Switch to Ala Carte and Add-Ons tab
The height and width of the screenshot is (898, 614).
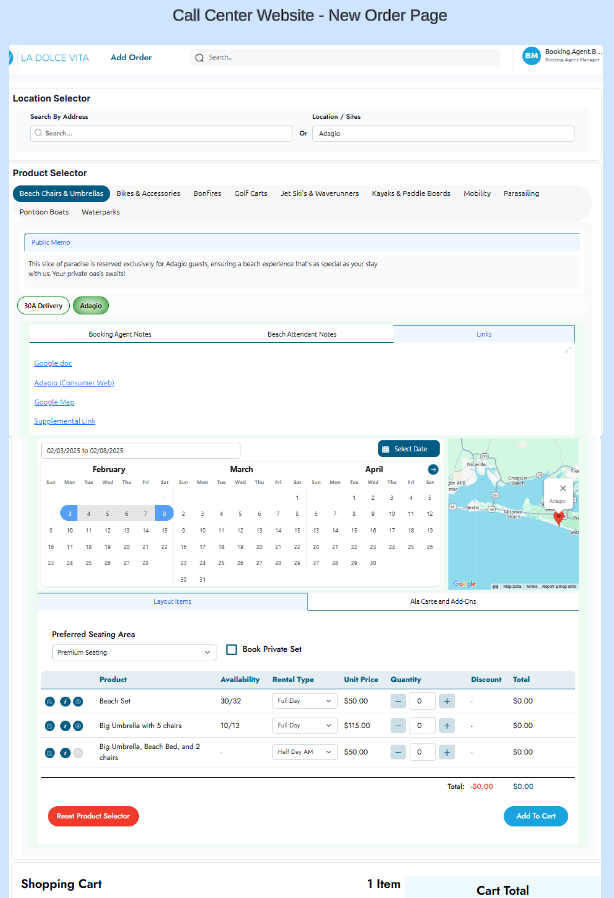click(x=442, y=602)
